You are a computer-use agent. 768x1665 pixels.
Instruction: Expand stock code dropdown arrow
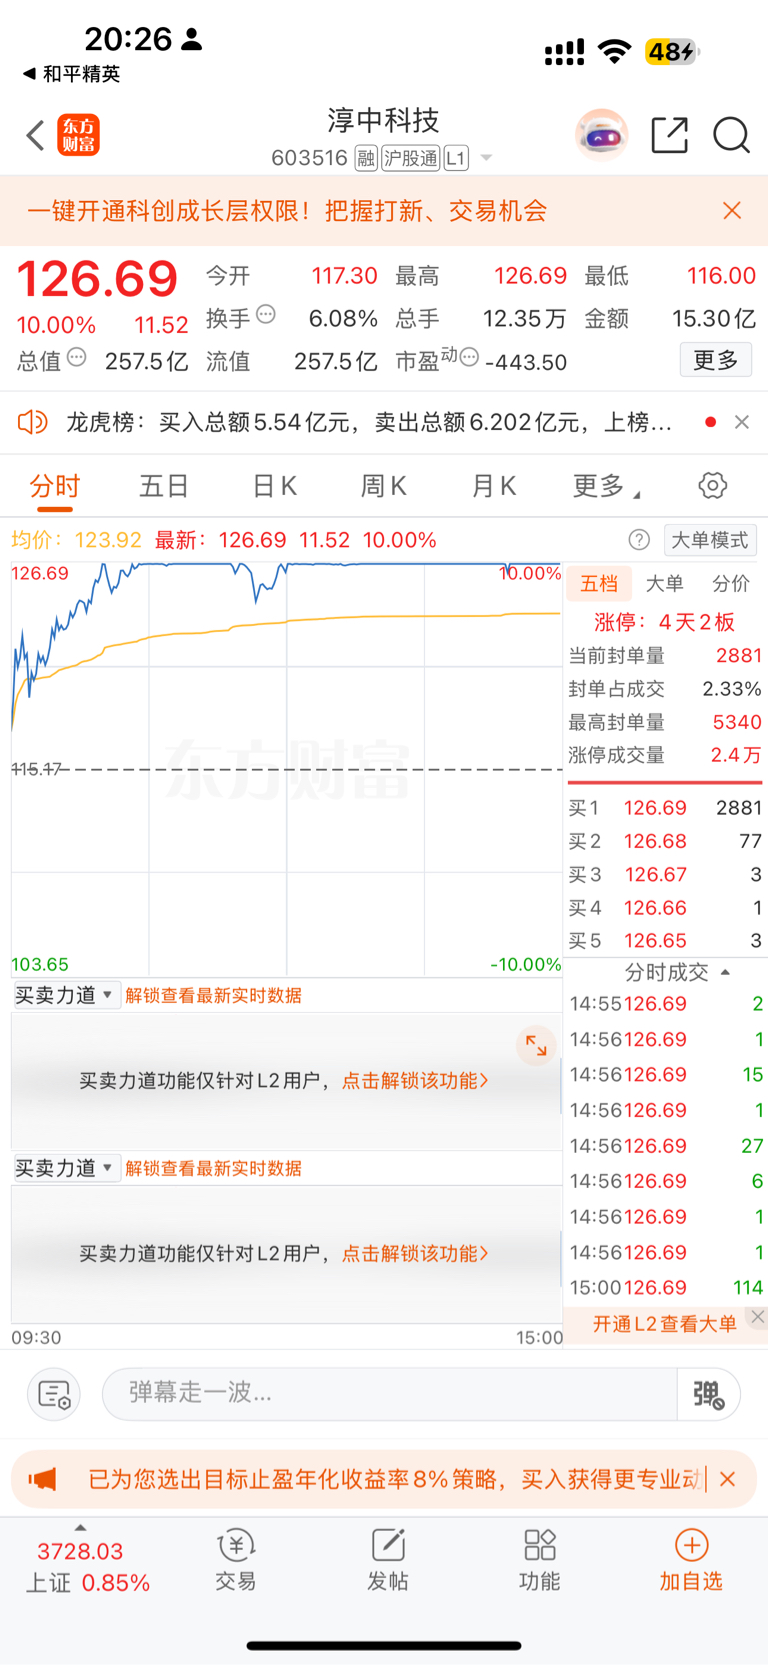point(486,158)
